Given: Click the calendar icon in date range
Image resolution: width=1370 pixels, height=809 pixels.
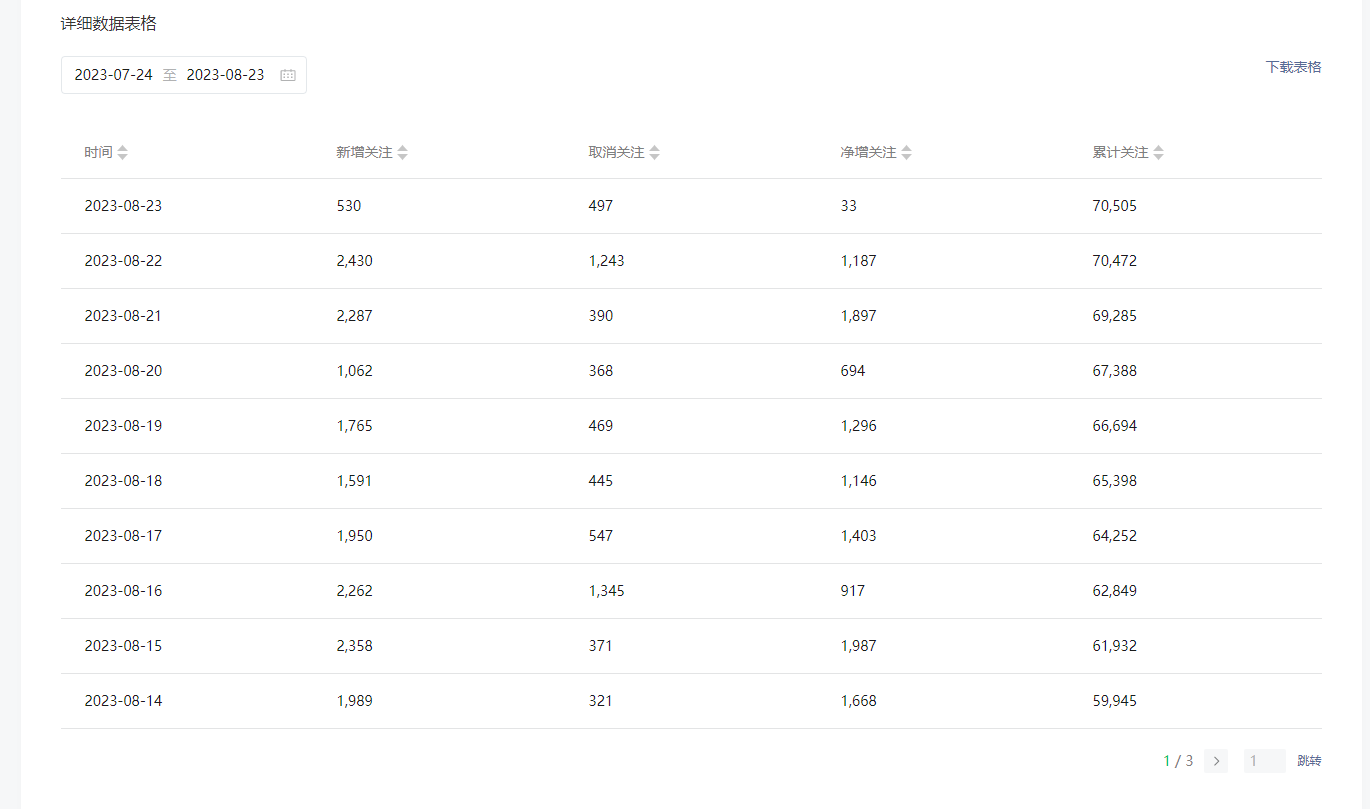Looking at the screenshot, I should pyautogui.click(x=288, y=75).
